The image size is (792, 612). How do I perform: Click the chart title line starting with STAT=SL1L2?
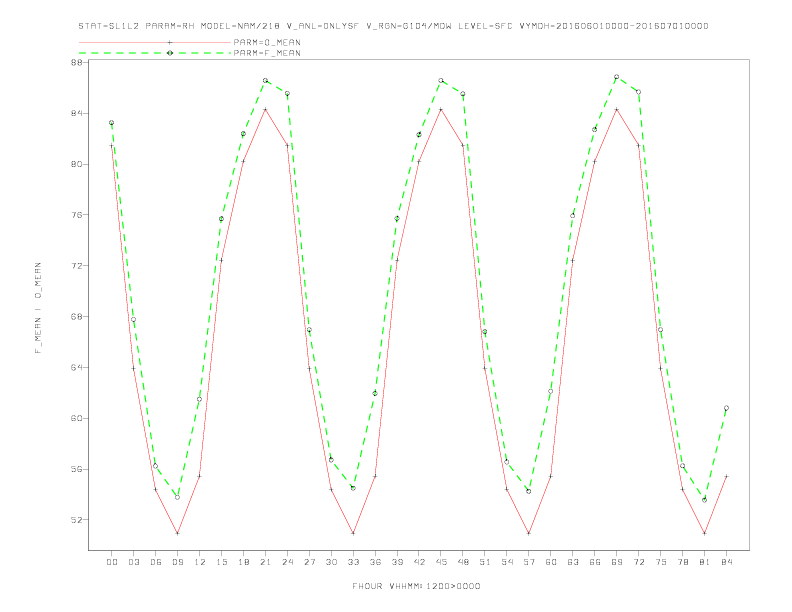393,26
